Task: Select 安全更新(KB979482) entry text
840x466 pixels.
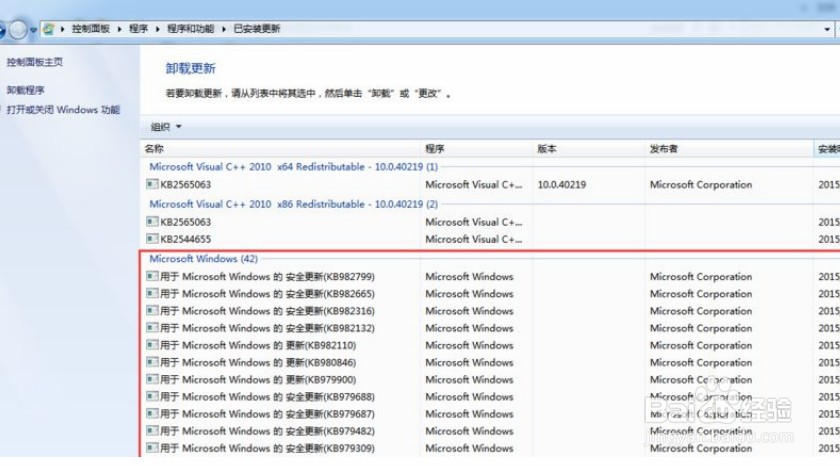Action: pos(267,431)
